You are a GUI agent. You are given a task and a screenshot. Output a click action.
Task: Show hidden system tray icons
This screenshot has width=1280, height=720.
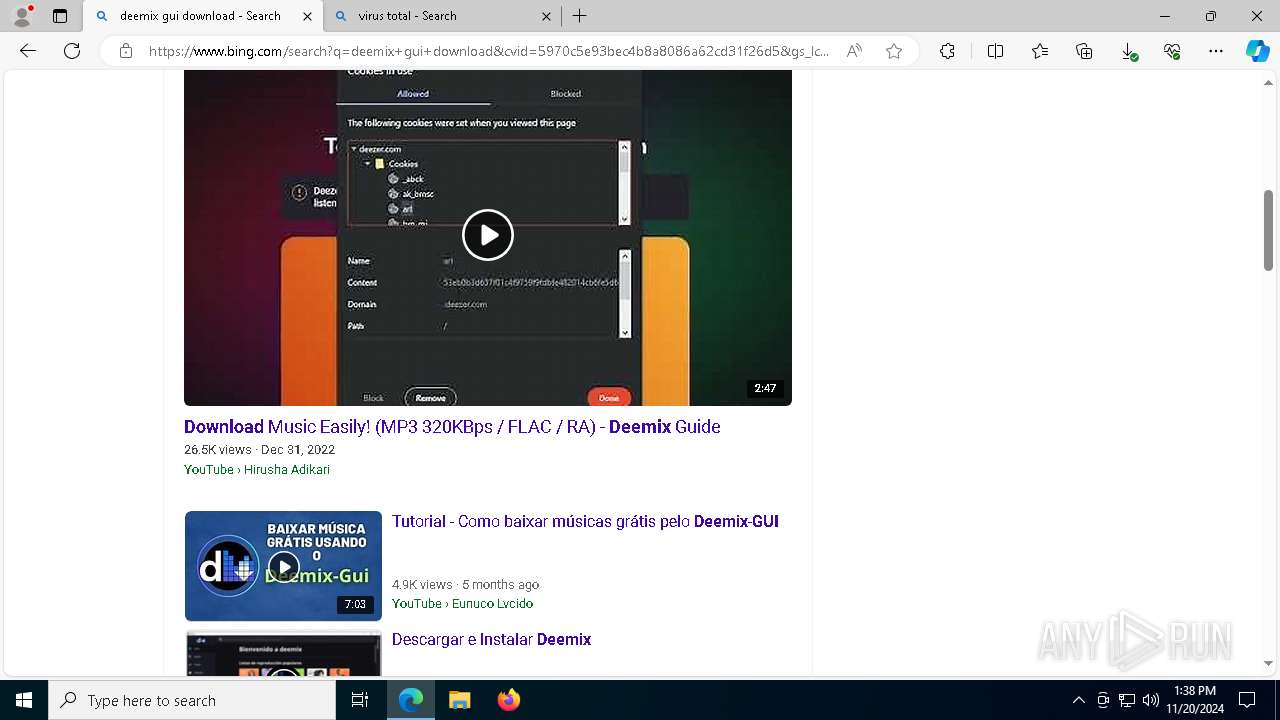point(1078,700)
